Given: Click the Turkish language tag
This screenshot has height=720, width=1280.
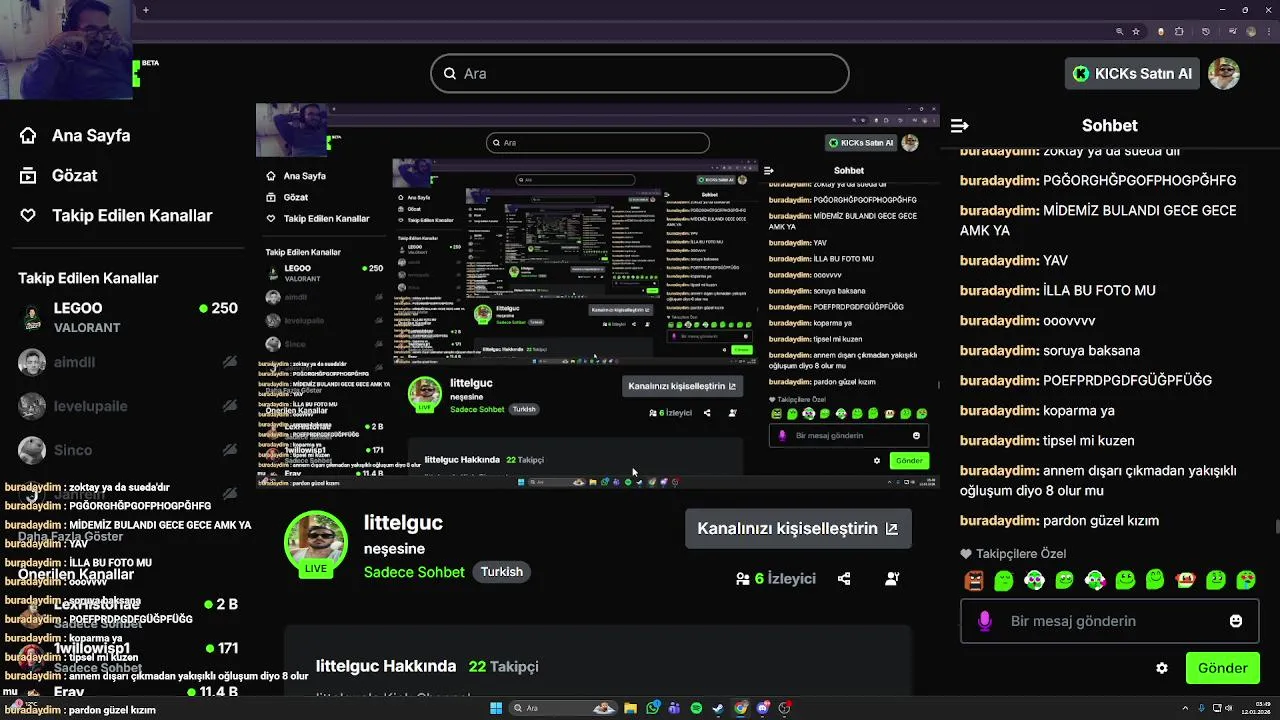Looking at the screenshot, I should click(x=502, y=572).
